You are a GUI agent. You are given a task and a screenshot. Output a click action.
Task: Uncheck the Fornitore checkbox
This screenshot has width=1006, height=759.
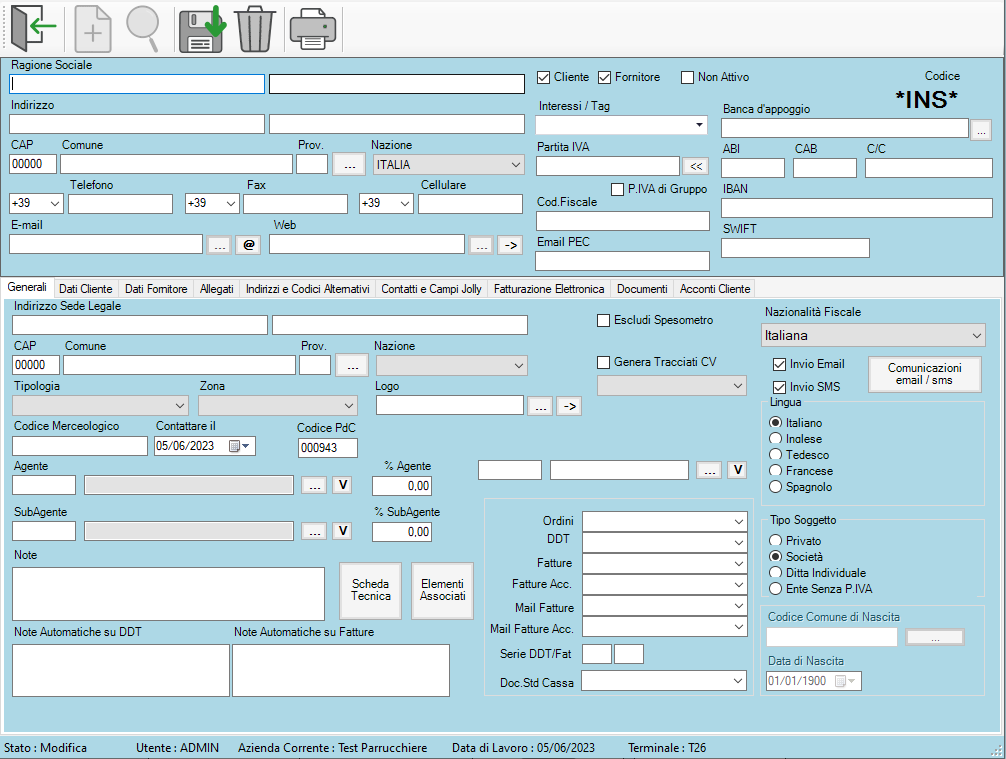pos(605,78)
